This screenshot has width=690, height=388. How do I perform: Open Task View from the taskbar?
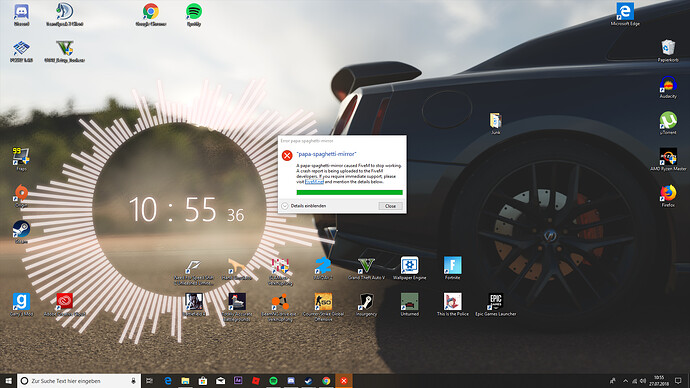(x=150, y=381)
